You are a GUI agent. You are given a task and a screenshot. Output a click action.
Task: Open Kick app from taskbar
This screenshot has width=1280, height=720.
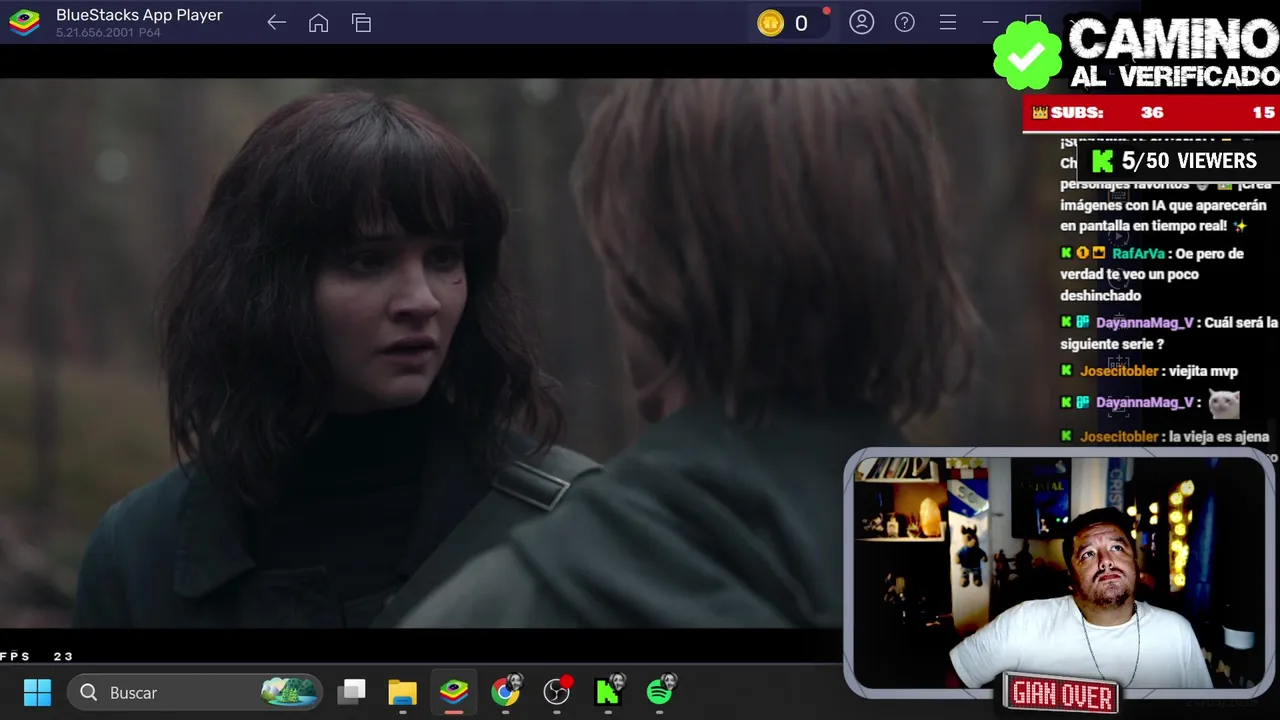609,691
